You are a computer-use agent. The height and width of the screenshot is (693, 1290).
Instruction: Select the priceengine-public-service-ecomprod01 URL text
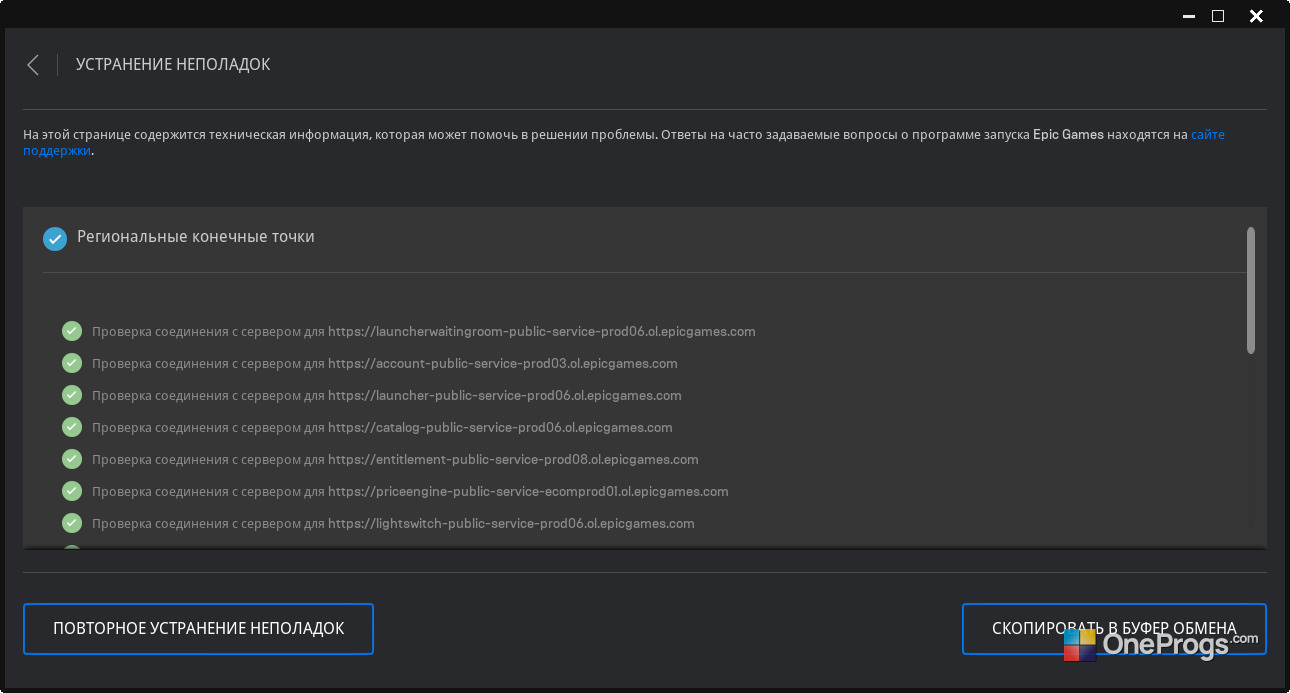click(528, 491)
